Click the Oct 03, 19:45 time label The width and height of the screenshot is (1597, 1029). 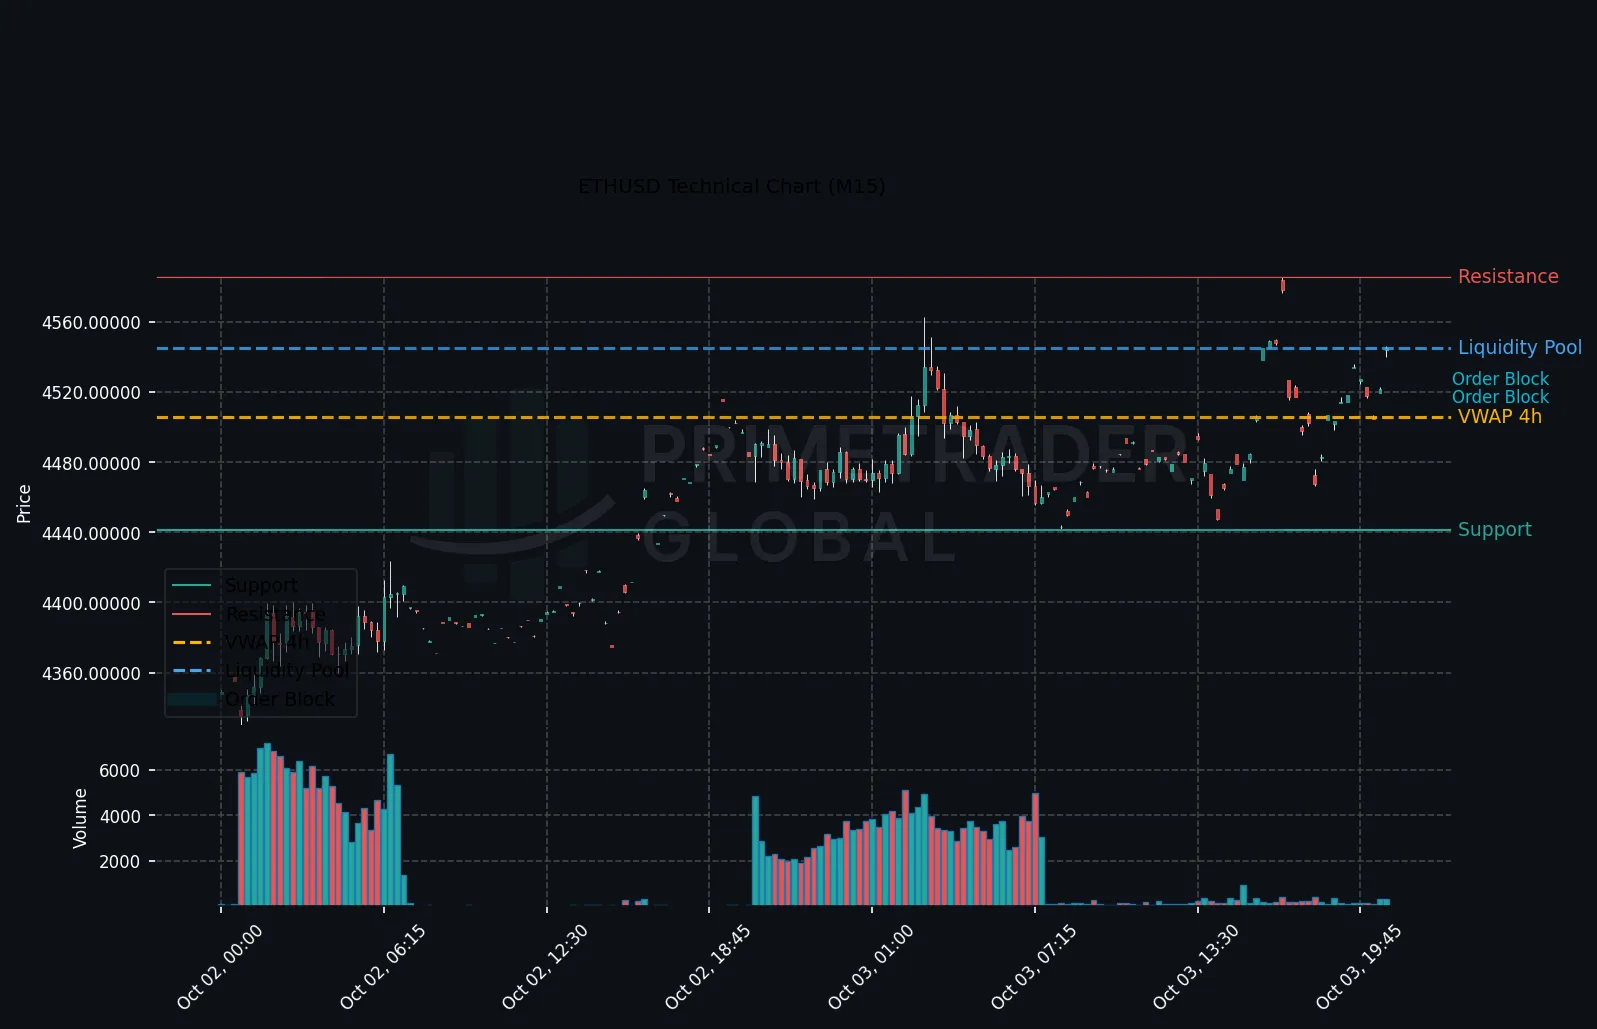(1359, 967)
